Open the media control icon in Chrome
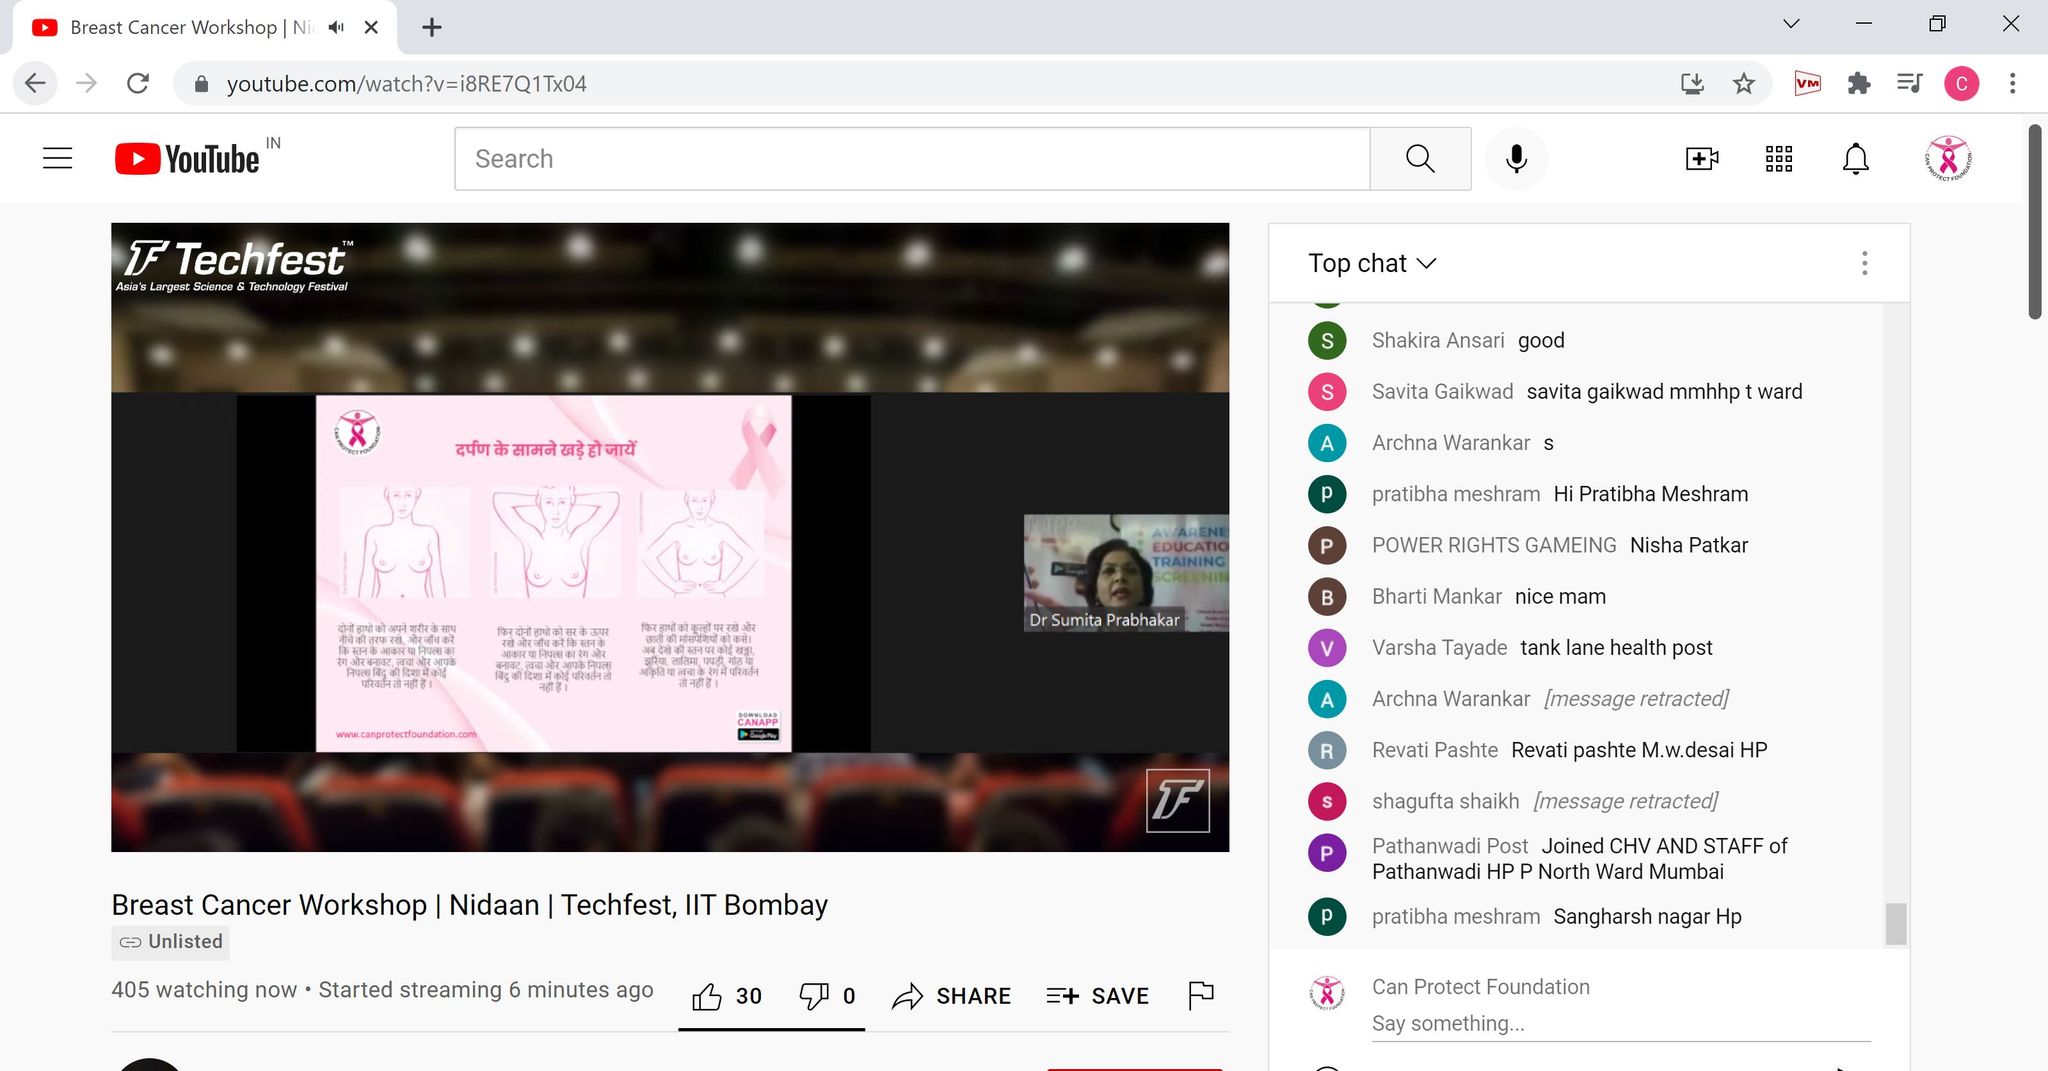2048x1071 pixels. (1910, 83)
